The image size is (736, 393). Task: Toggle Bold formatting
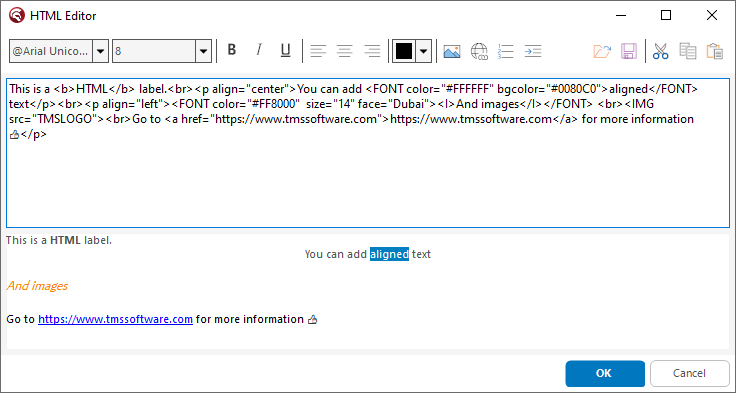click(231, 50)
